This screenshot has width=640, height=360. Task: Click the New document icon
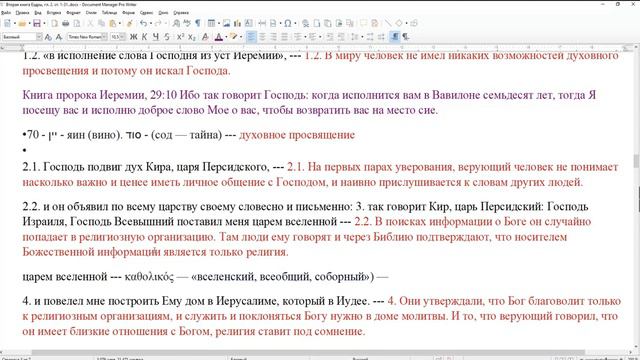pyautogui.click(x=7, y=23)
